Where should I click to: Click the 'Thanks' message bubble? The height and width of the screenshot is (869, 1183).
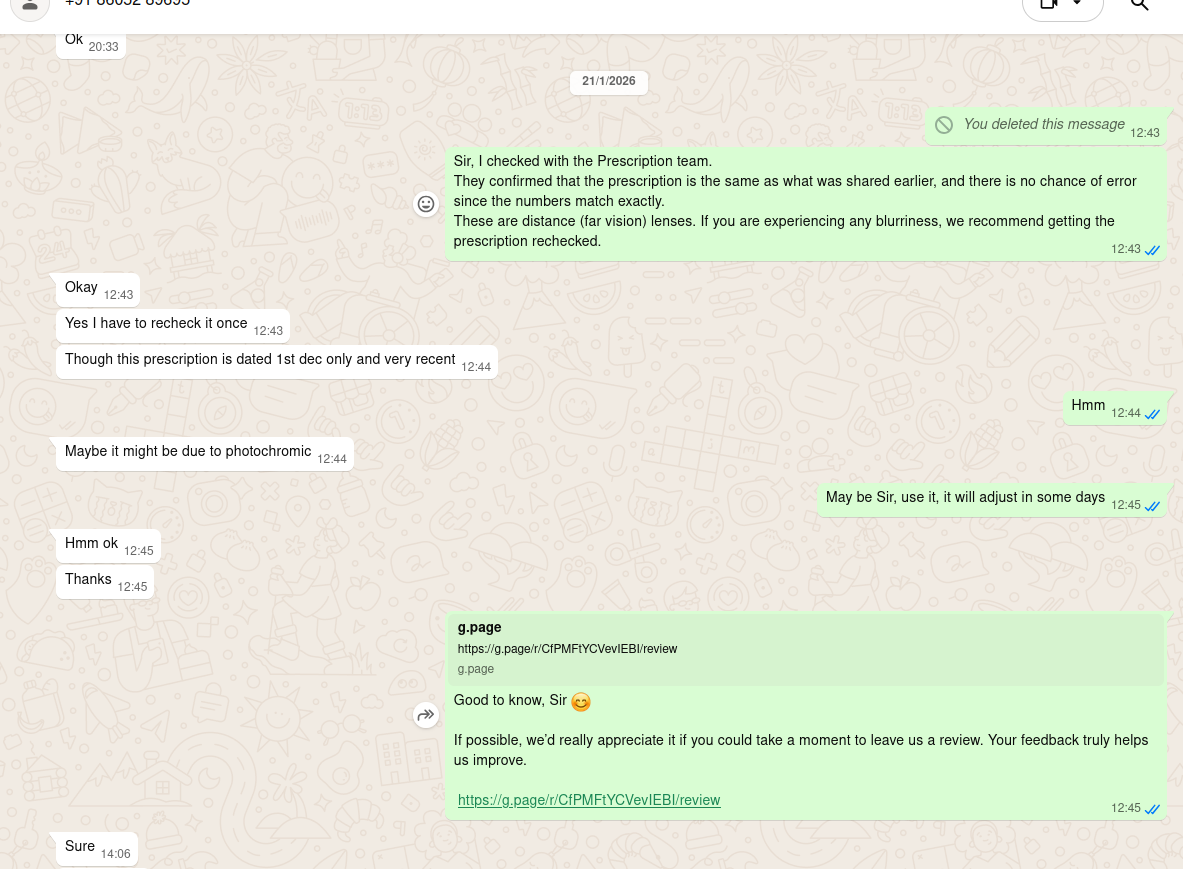click(x=105, y=582)
